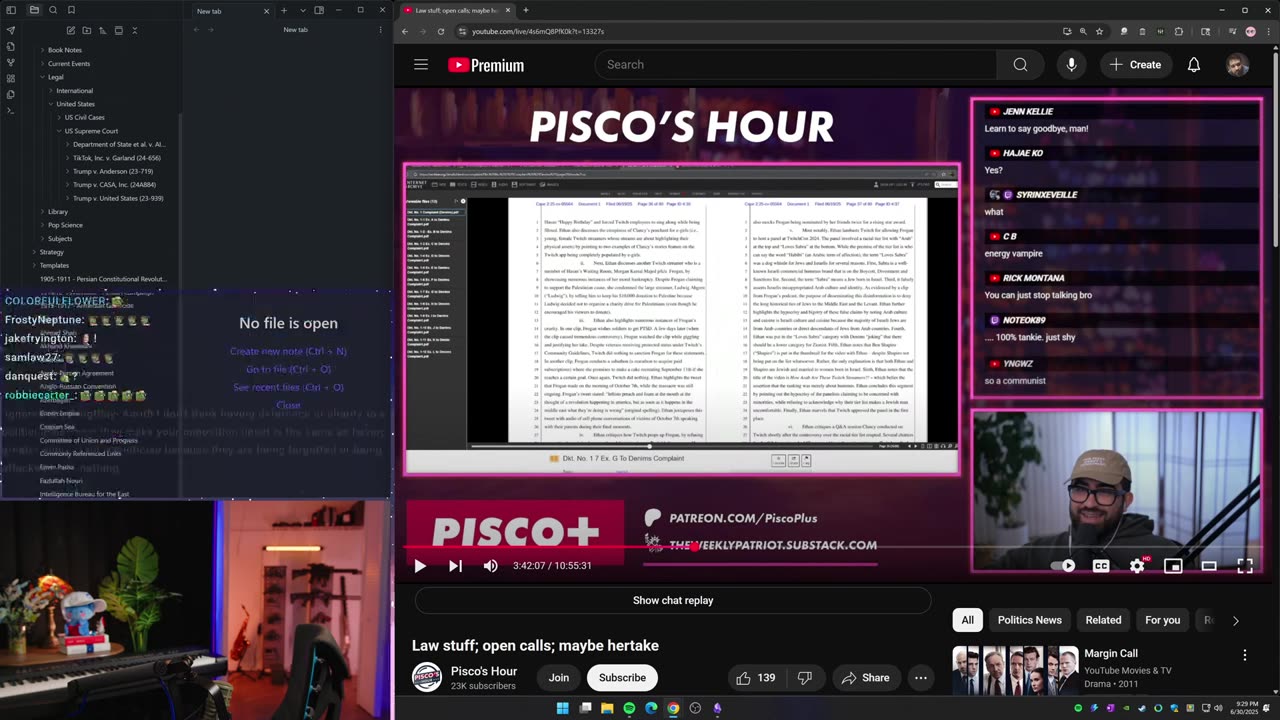Image resolution: width=1280 pixels, height=720 pixels.
Task: Open the YouTube guide hamburger menu
Action: (421, 65)
